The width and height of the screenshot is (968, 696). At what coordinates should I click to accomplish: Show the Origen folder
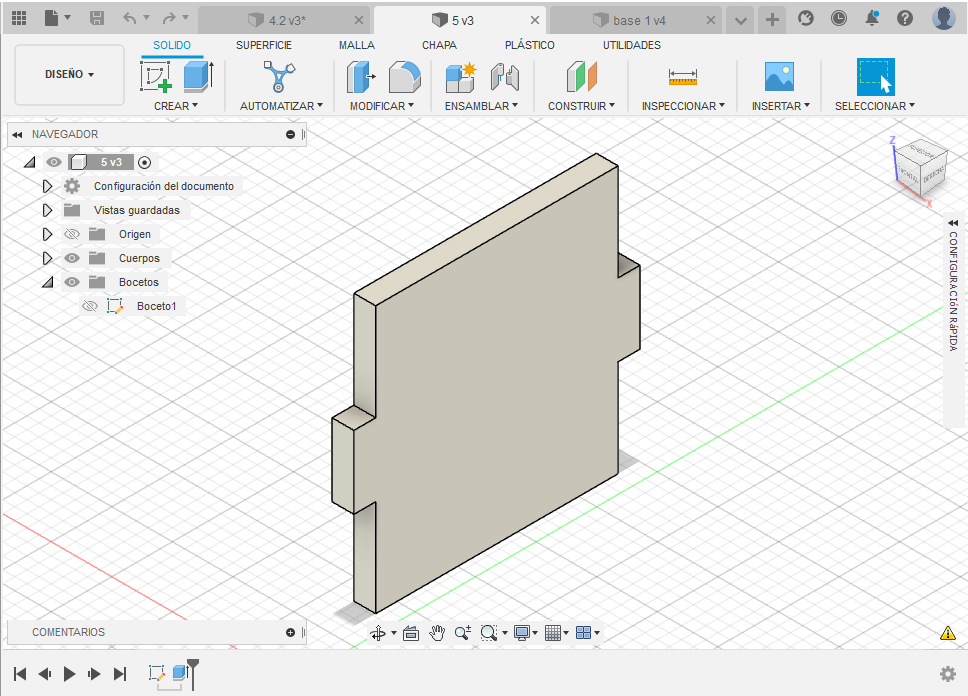click(x=72, y=234)
